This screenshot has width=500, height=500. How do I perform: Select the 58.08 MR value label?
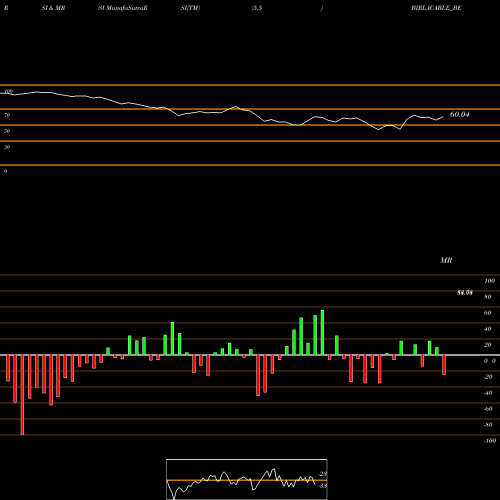tap(465, 293)
